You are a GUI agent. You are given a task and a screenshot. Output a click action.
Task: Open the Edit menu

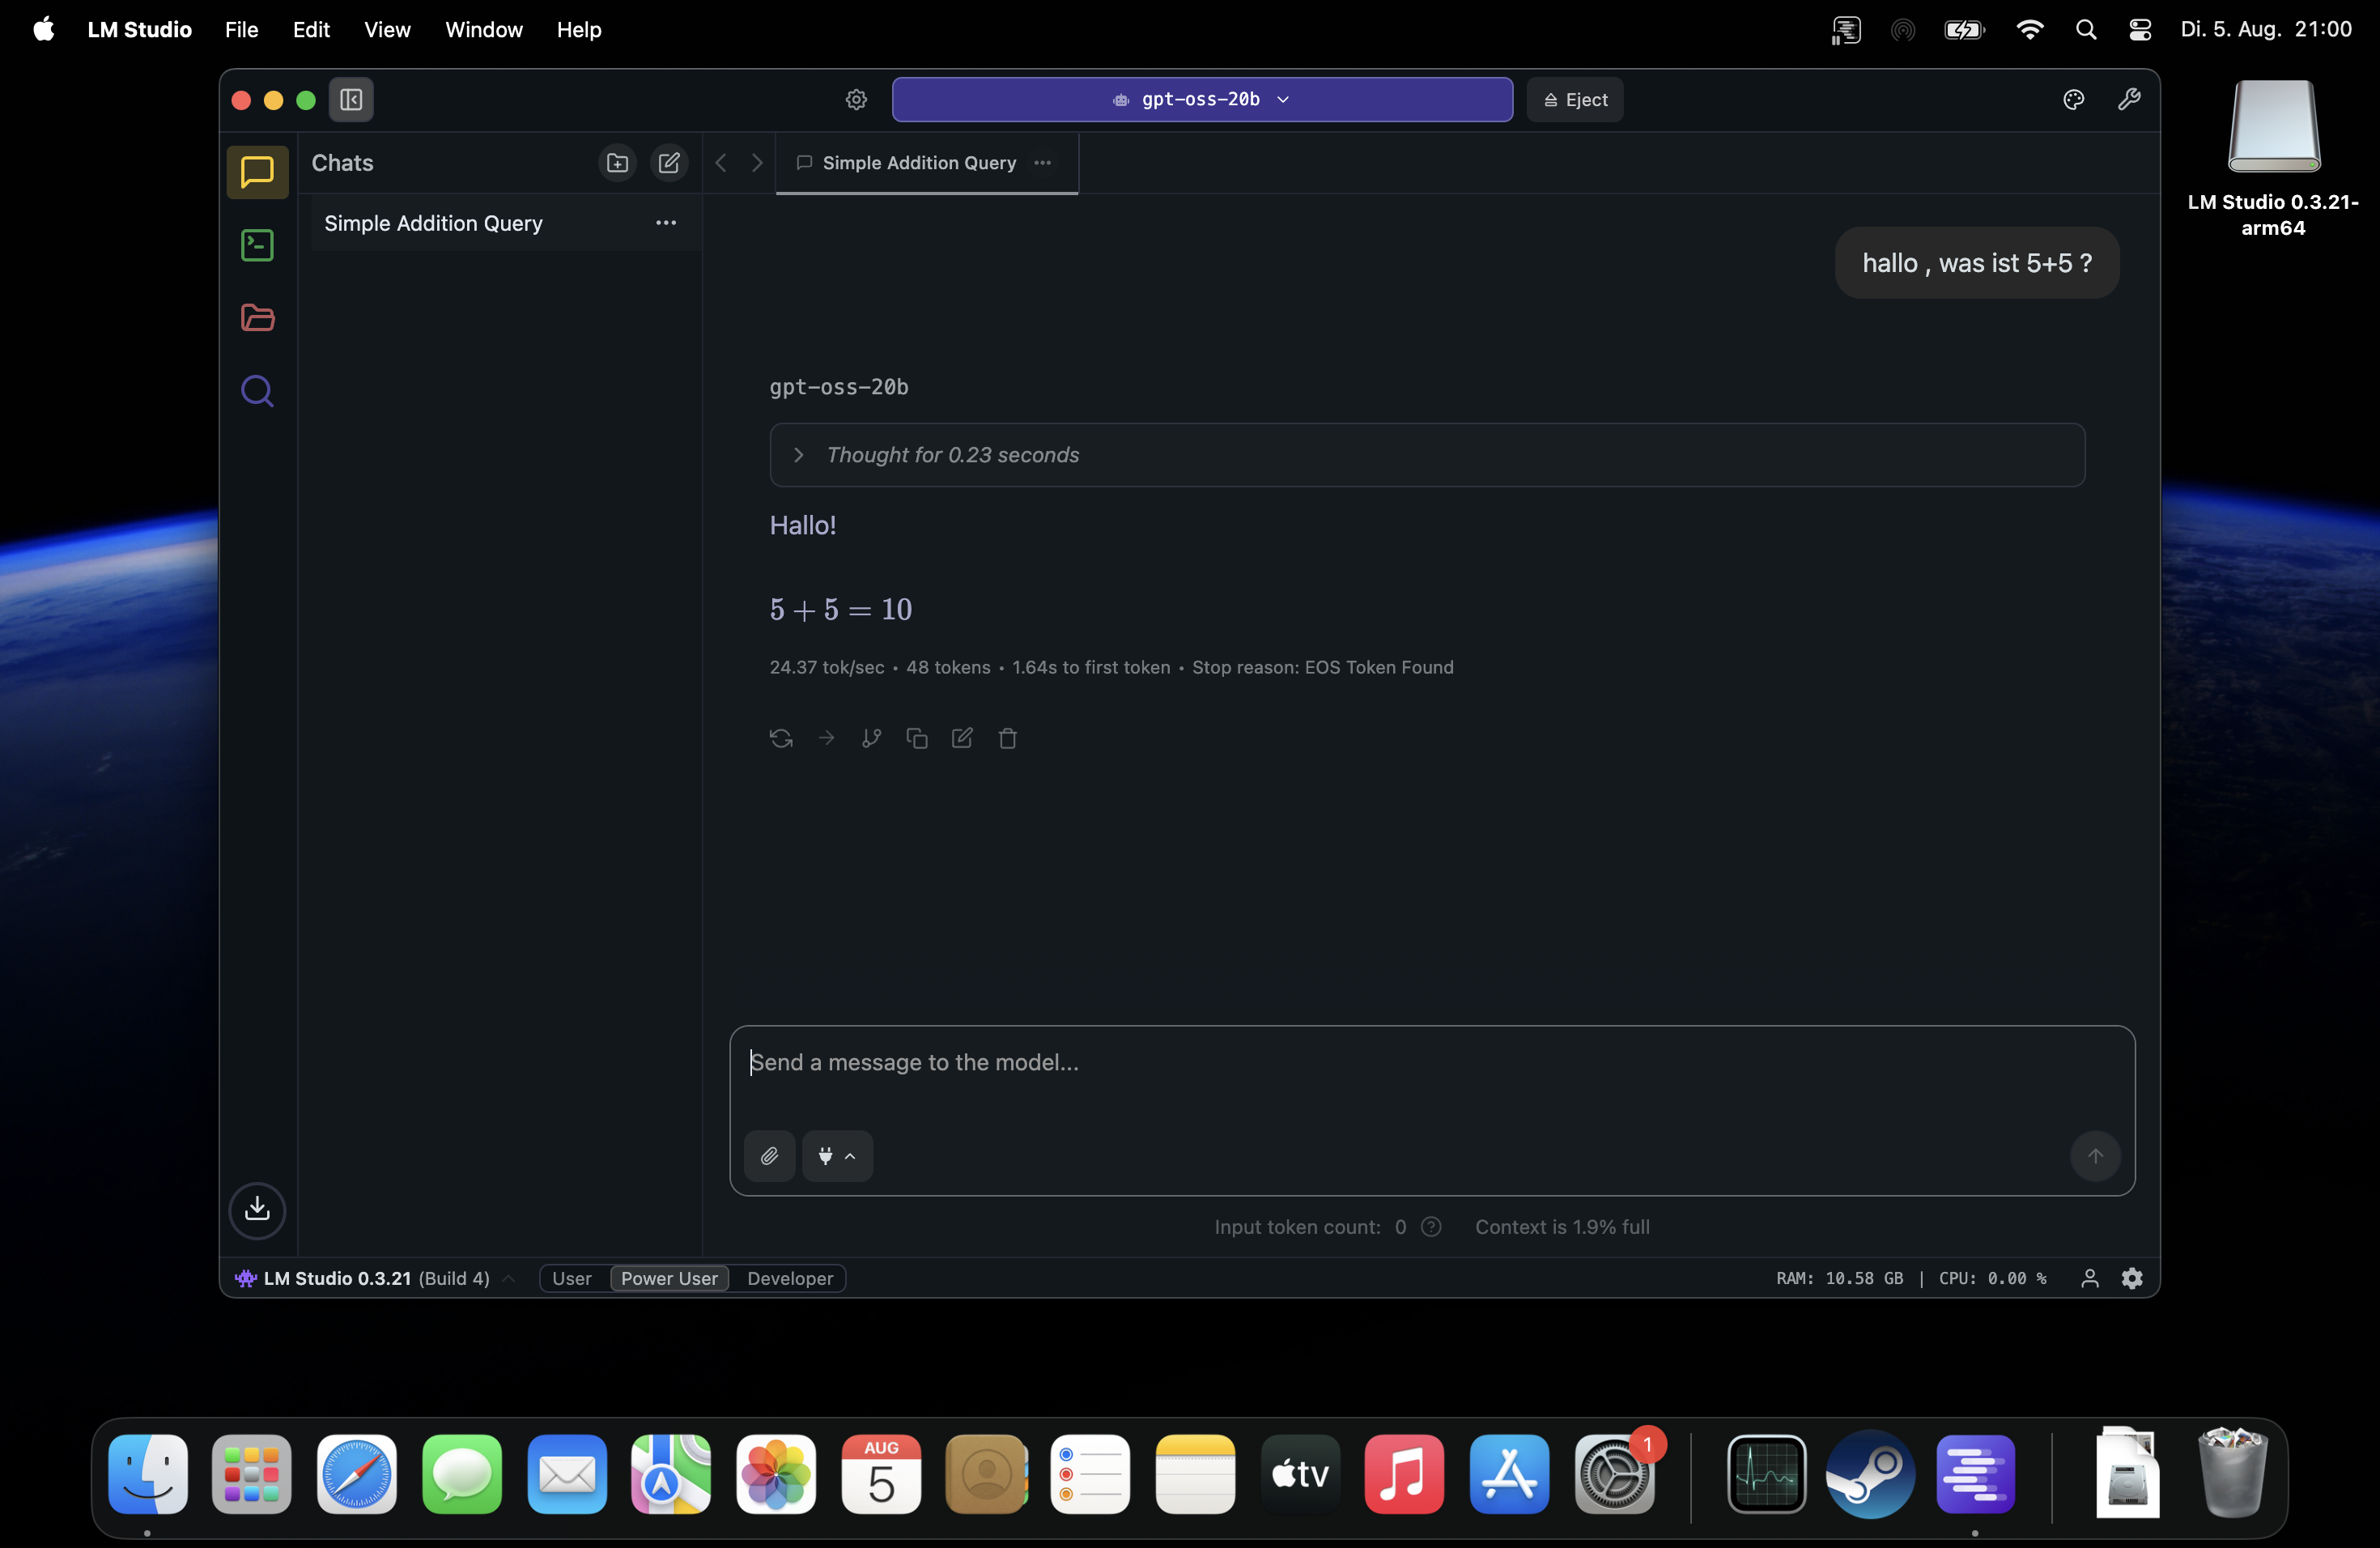click(311, 29)
